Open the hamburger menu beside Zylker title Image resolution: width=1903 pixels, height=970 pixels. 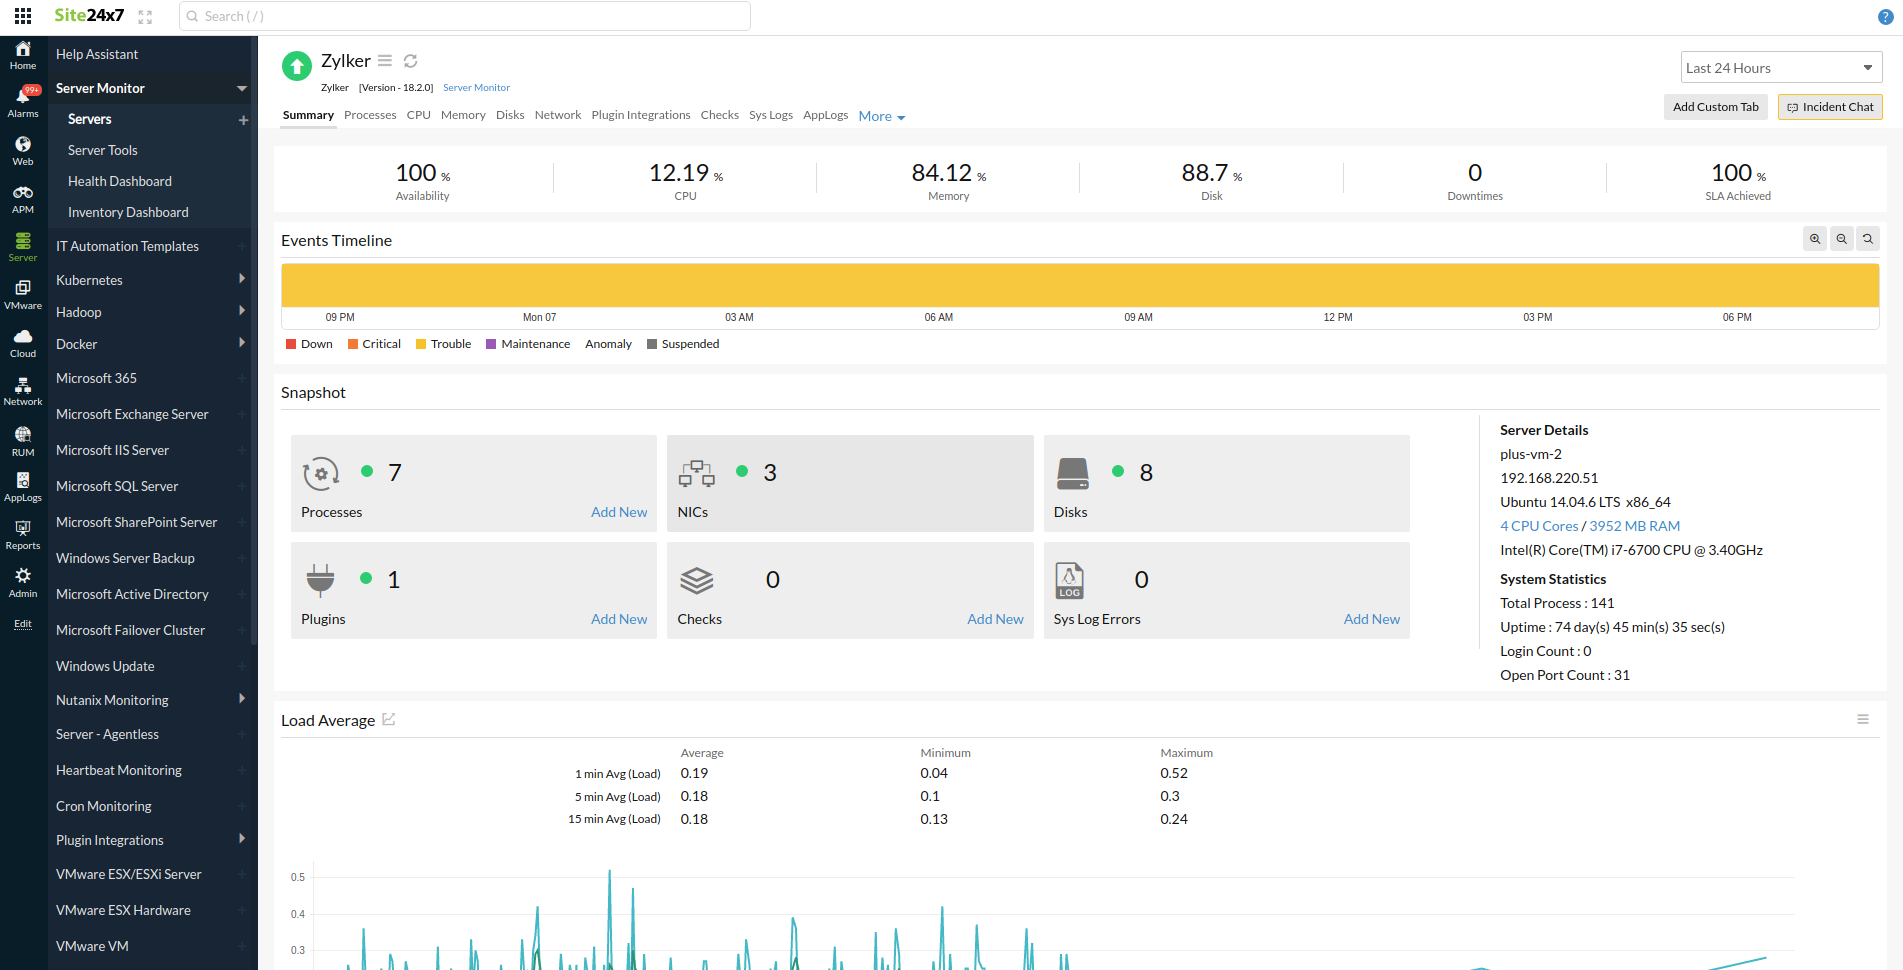[x=385, y=60]
